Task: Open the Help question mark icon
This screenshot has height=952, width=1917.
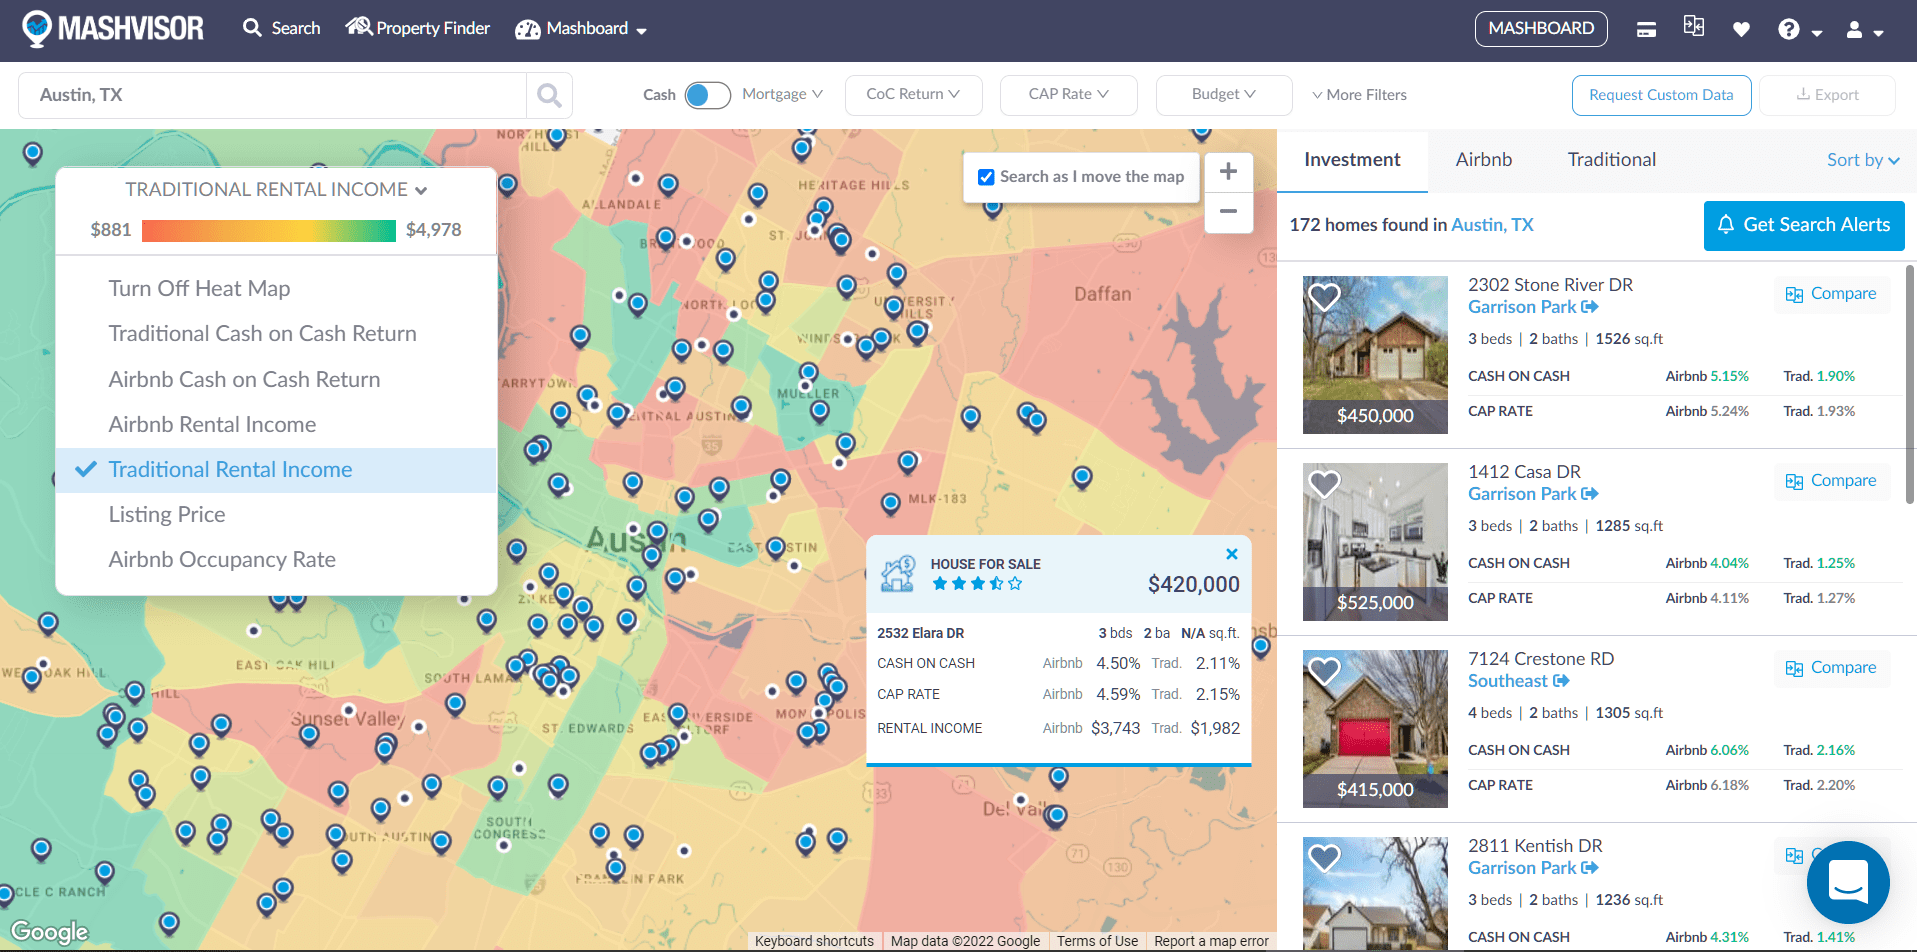Action: (x=1787, y=28)
